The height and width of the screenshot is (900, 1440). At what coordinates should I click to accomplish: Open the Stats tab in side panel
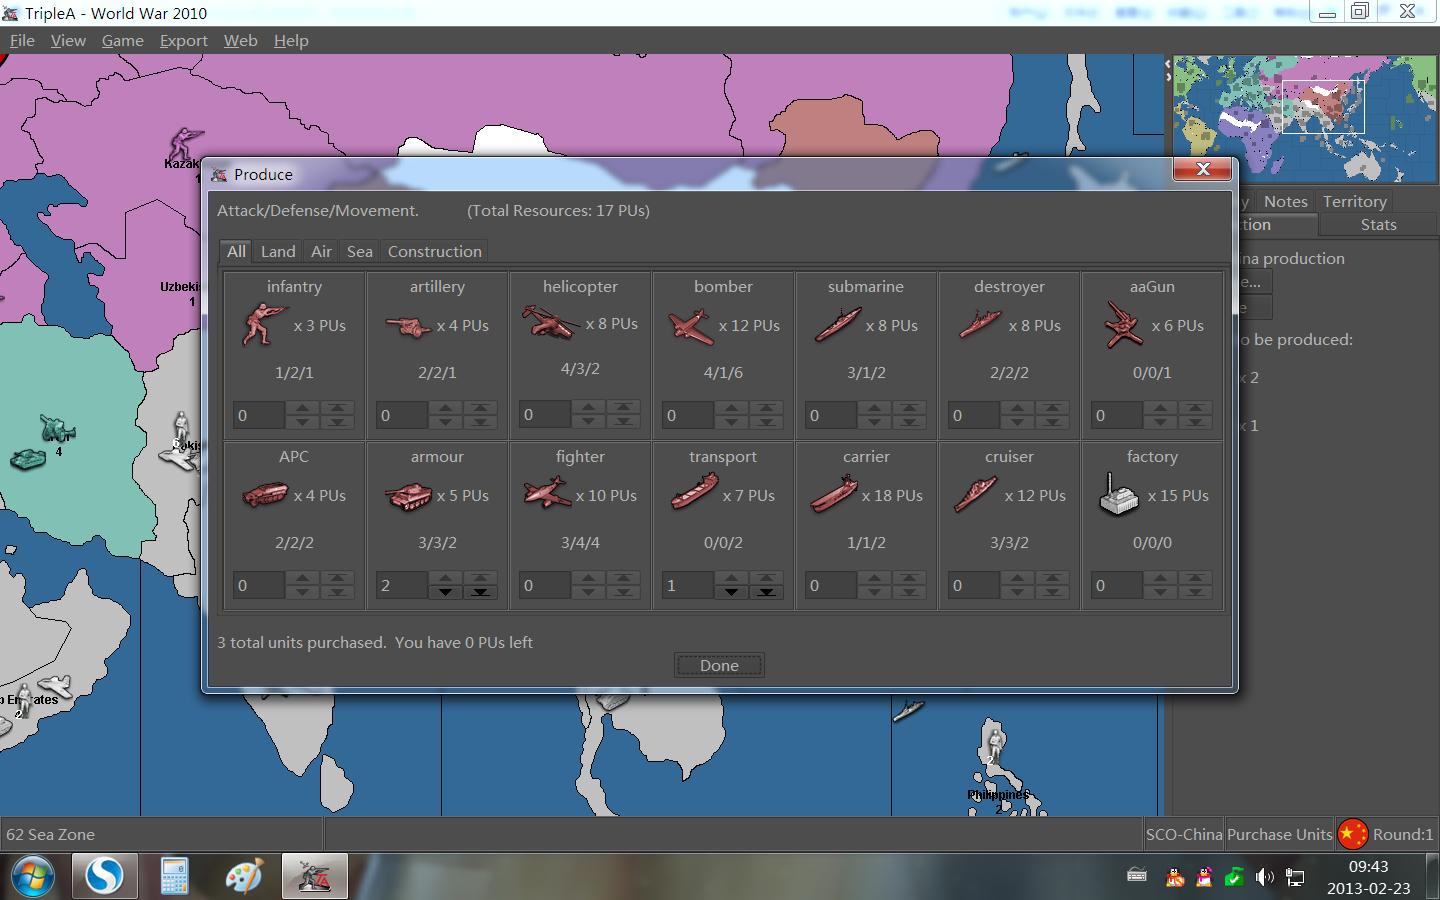pos(1378,224)
